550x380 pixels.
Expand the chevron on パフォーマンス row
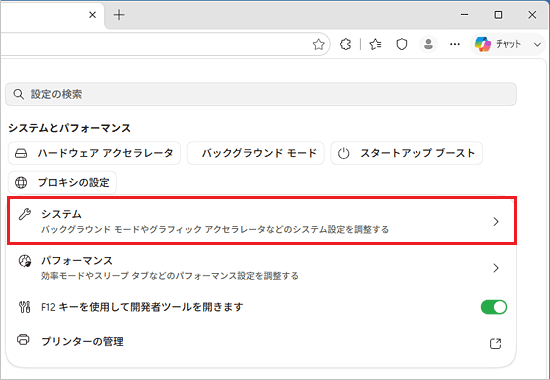click(496, 268)
